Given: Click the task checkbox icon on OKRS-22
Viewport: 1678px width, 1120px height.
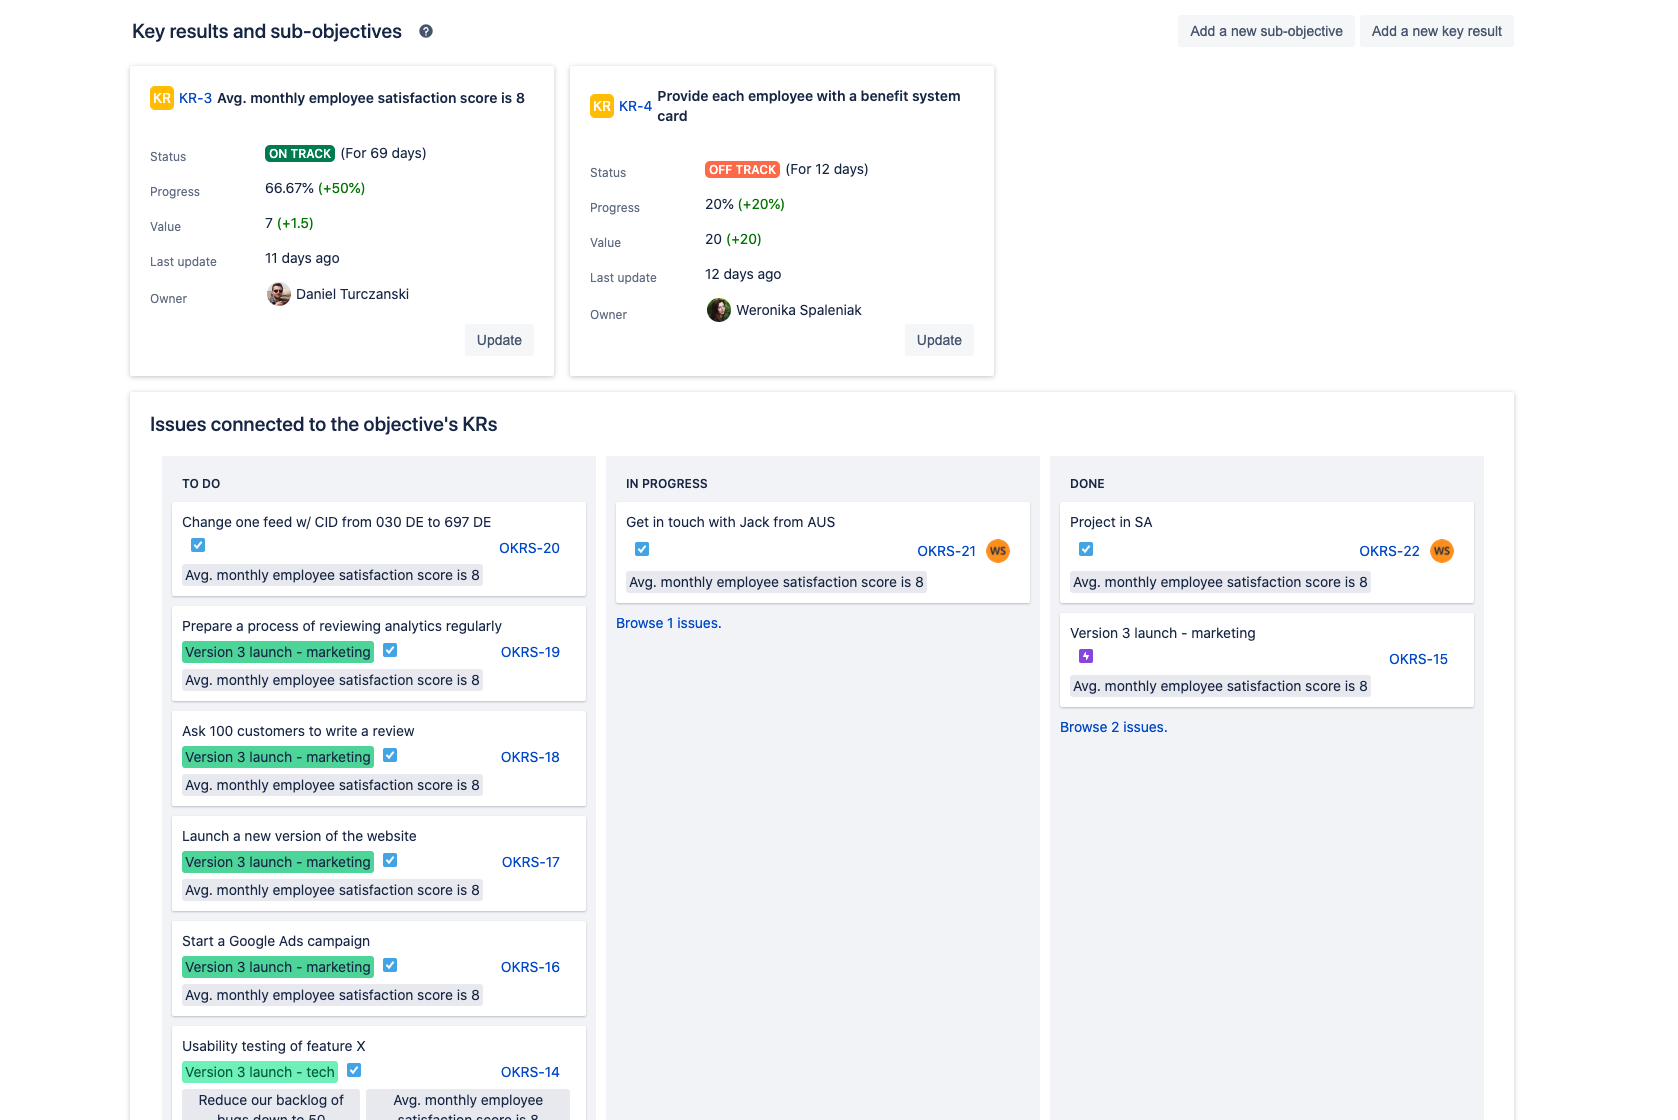Looking at the screenshot, I should coord(1086,549).
